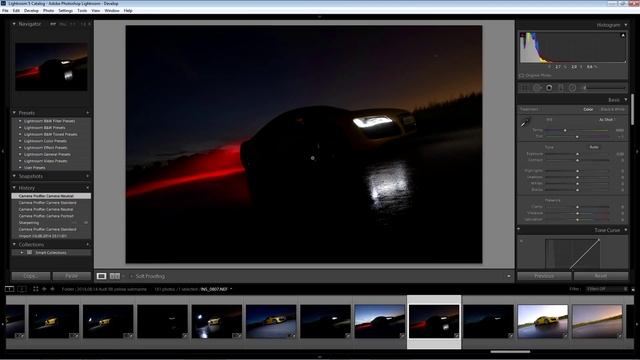640x360 pixels.
Task: Toggle shadow clipping indicator in histogram
Action: (522, 36)
